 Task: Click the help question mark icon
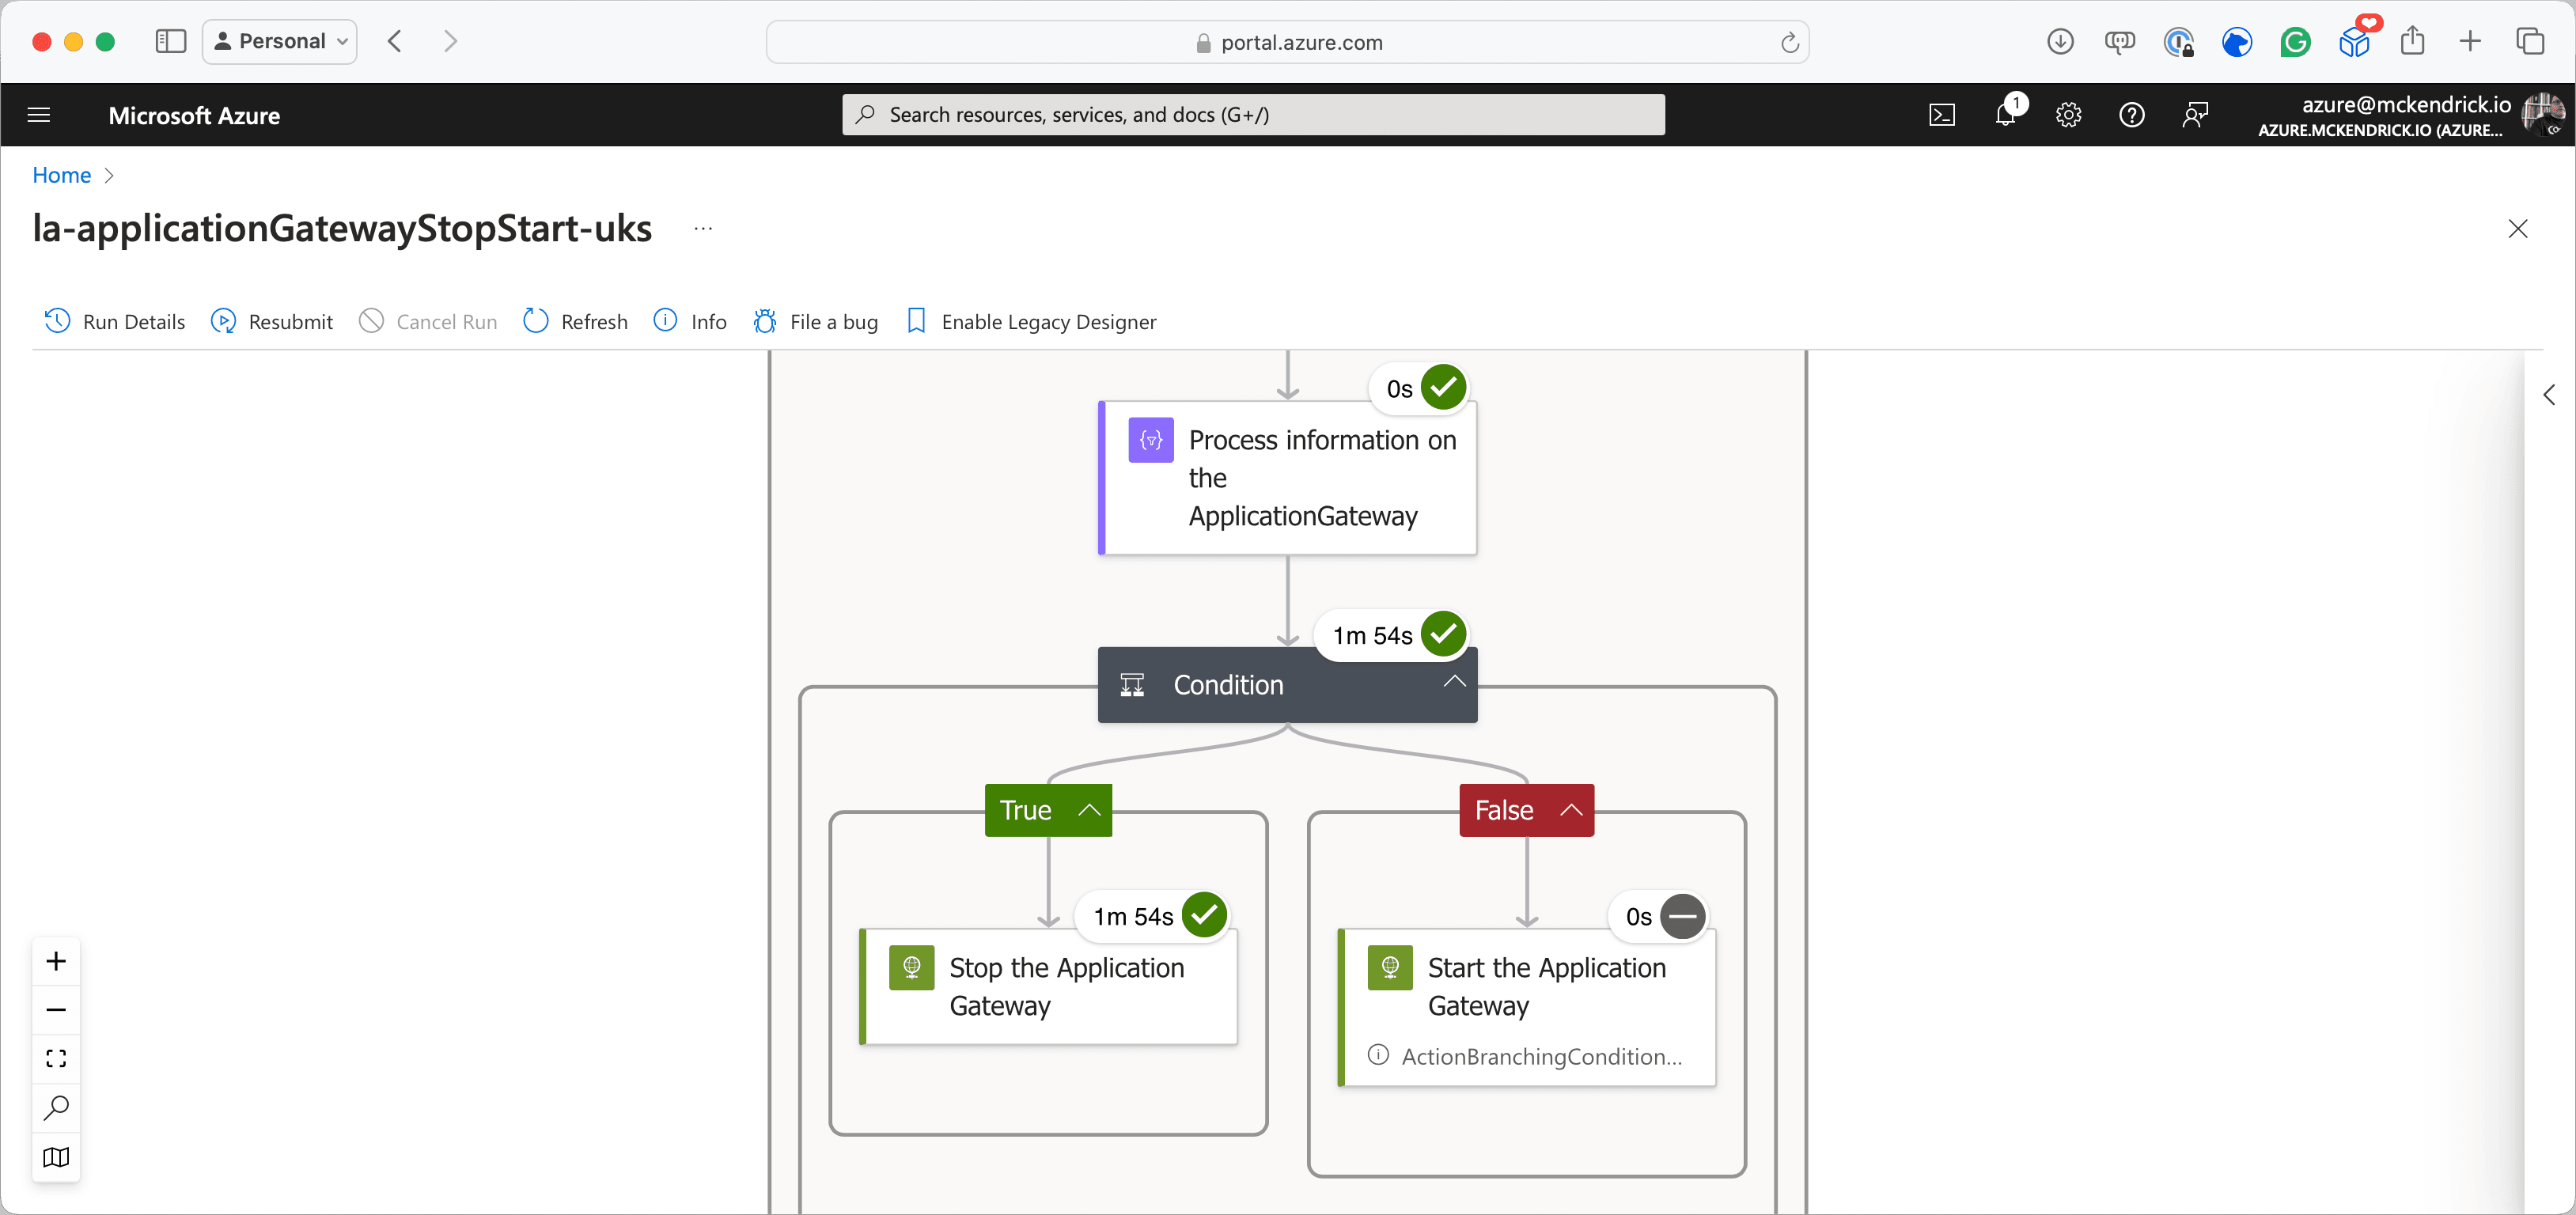pyautogui.click(x=2131, y=115)
